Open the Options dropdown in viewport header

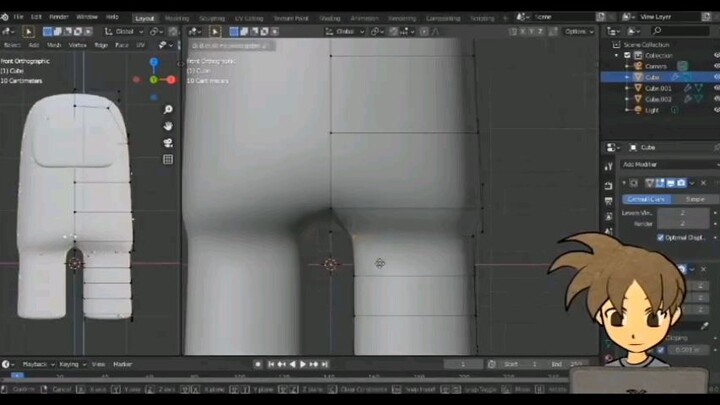[x=578, y=32]
